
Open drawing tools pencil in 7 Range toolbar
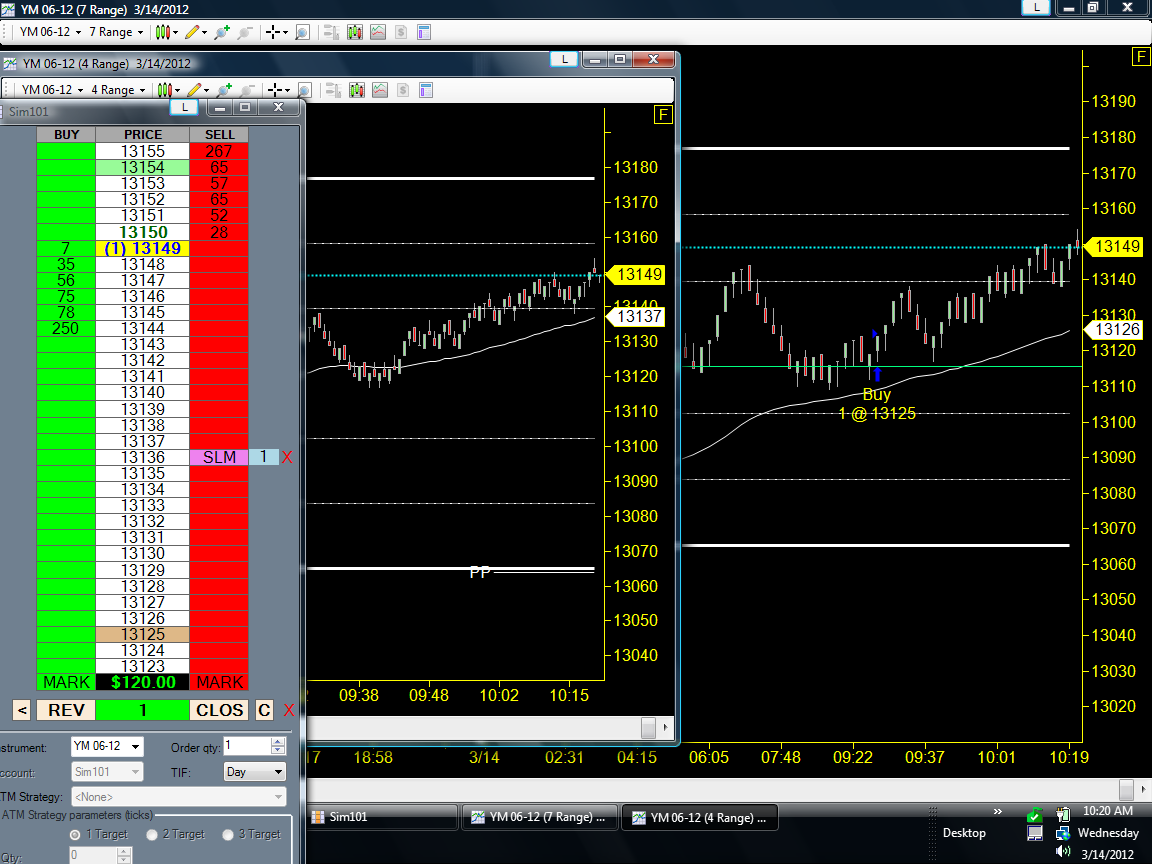pyautogui.click(x=195, y=32)
